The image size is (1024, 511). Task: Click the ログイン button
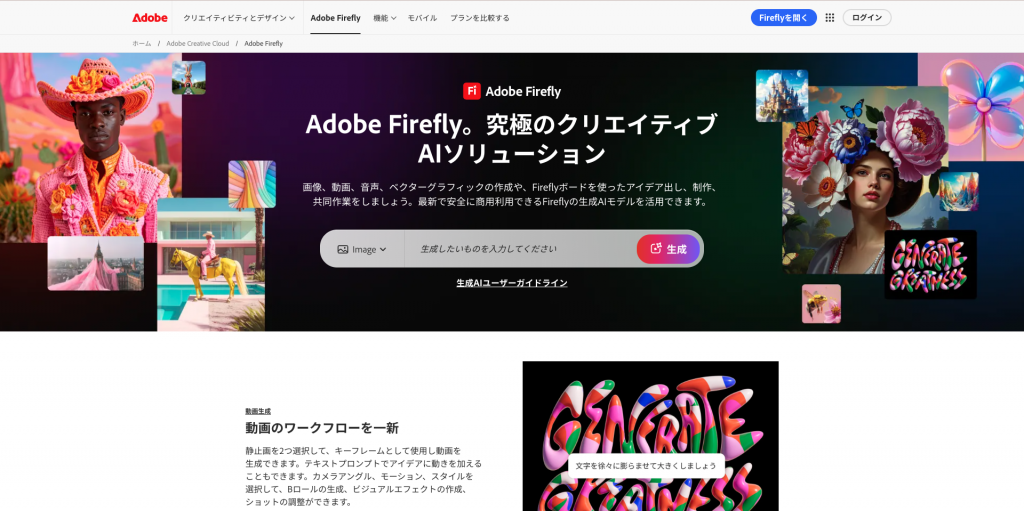[x=867, y=18]
